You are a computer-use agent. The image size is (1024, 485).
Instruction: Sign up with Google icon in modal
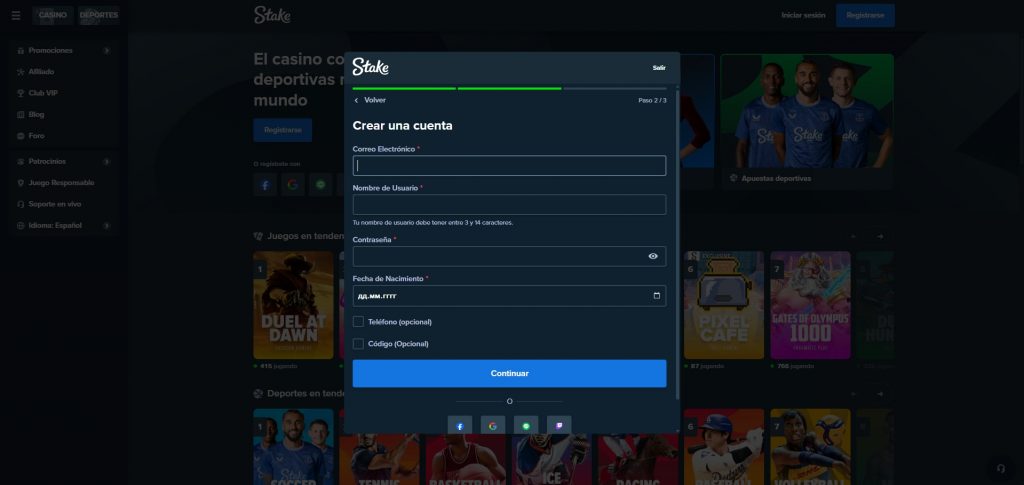492,425
